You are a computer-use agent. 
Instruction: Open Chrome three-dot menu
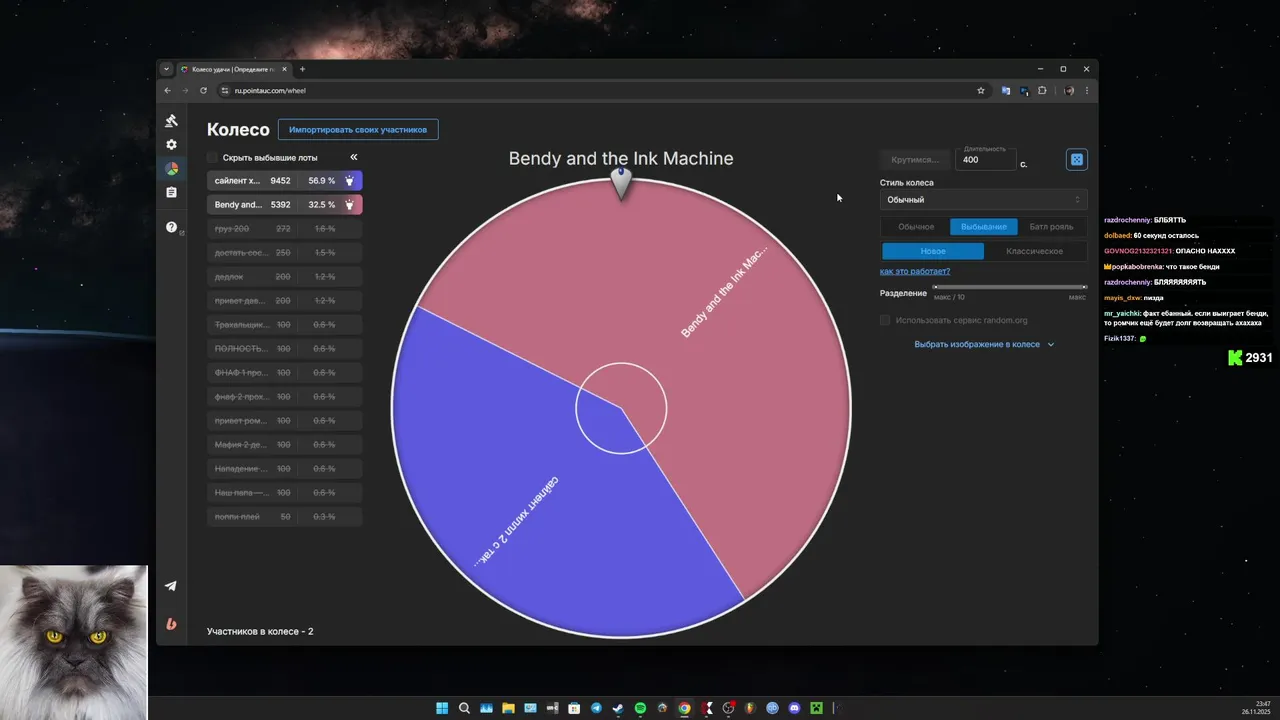pos(1087,90)
